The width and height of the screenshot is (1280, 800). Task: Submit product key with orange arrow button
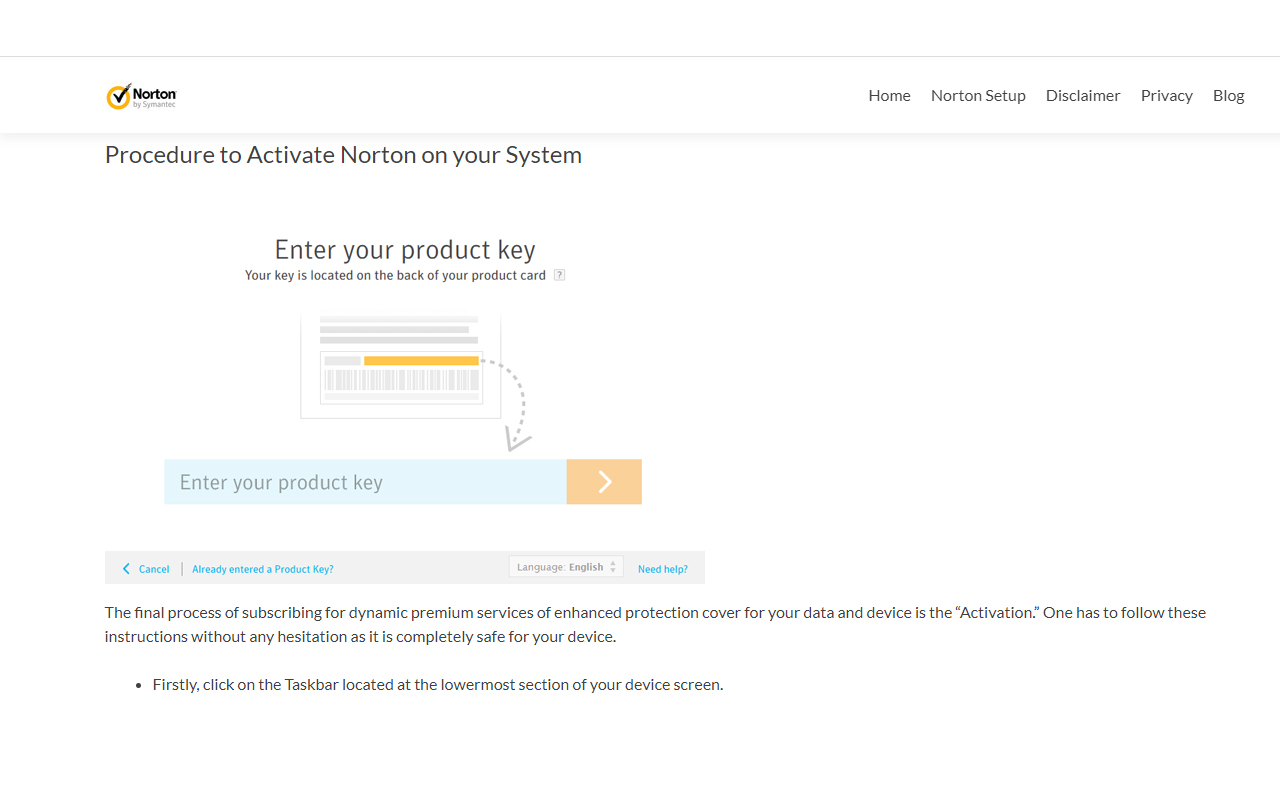click(x=604, y=482)
